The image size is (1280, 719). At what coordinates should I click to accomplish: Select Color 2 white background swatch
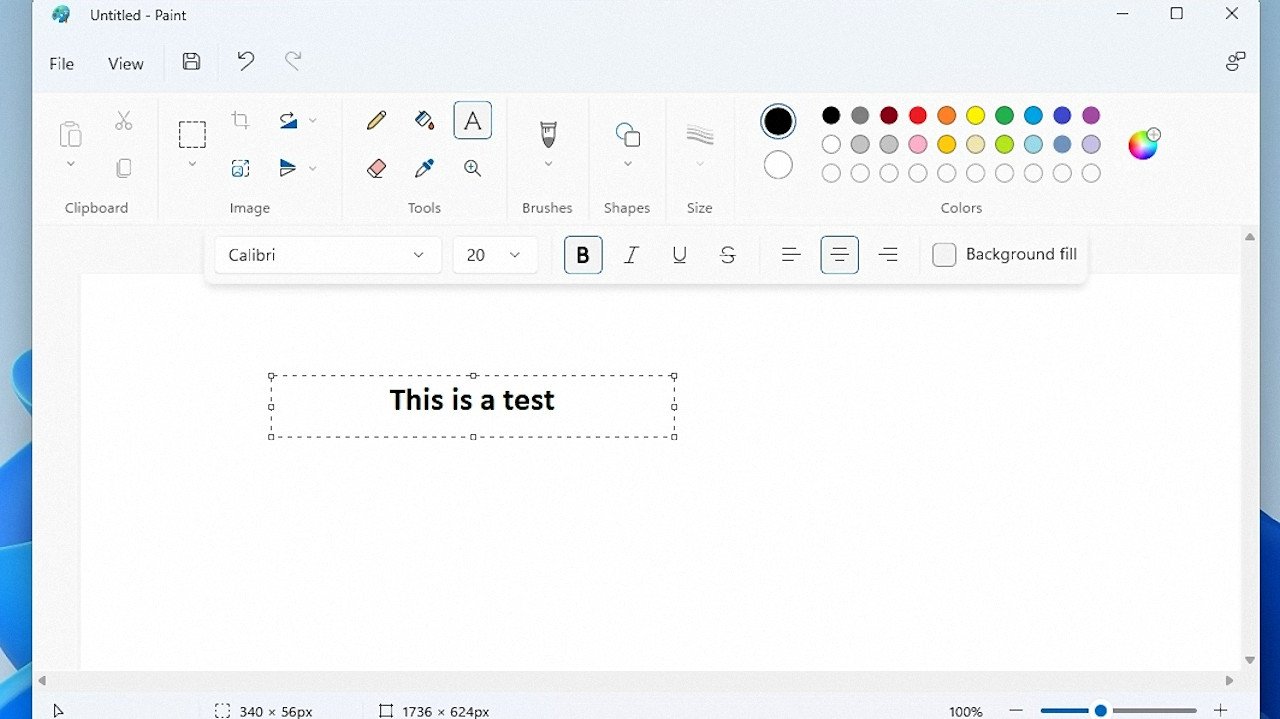point(778,165)
